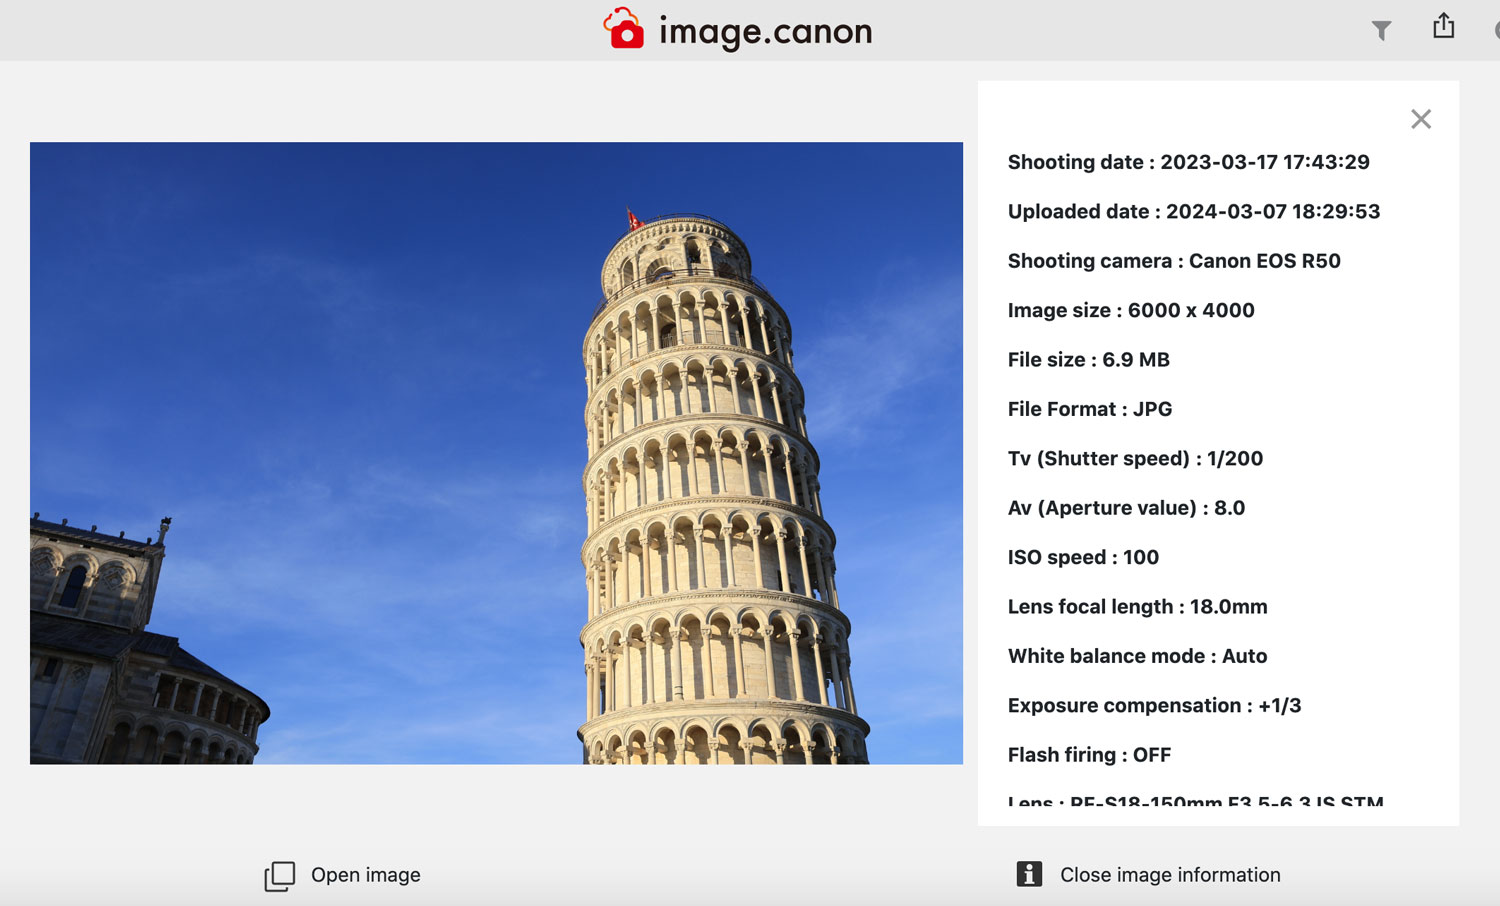
Task: Select the Shooting camera Canon EOS R50 line
Action: 1173,261
